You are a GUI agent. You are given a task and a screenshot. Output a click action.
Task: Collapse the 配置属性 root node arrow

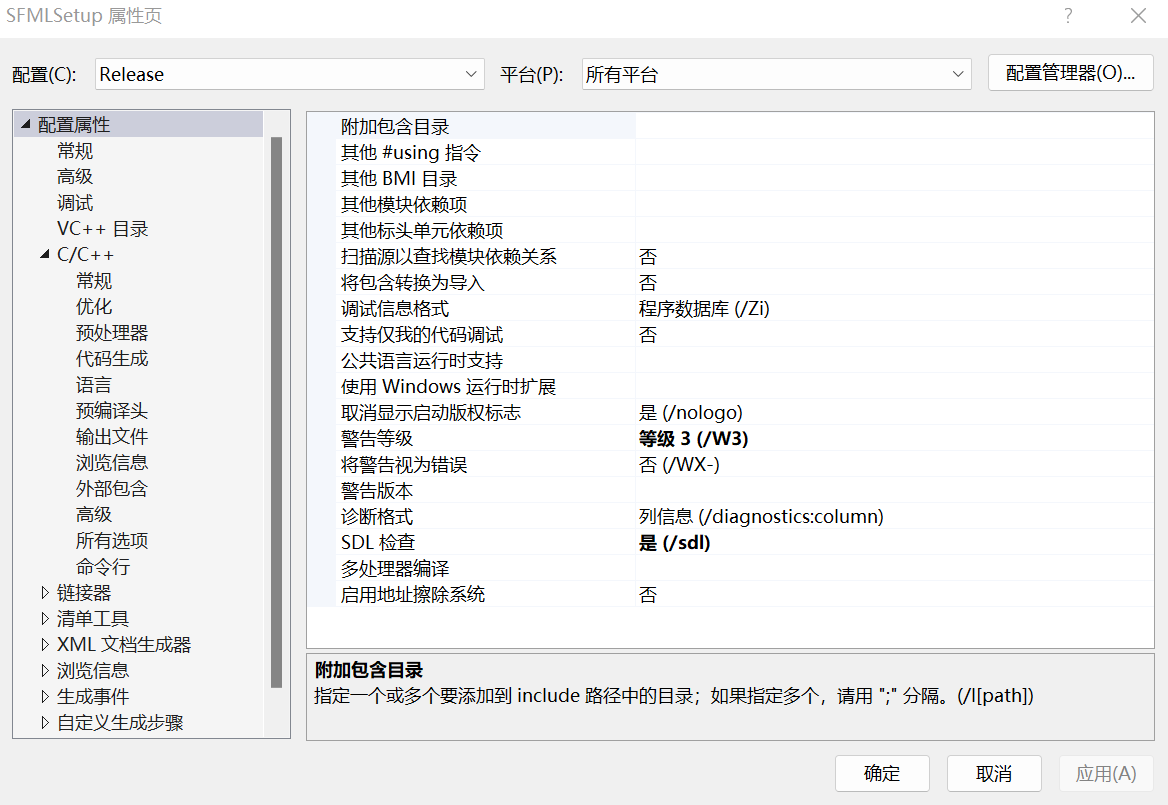[x=26, y=124]
